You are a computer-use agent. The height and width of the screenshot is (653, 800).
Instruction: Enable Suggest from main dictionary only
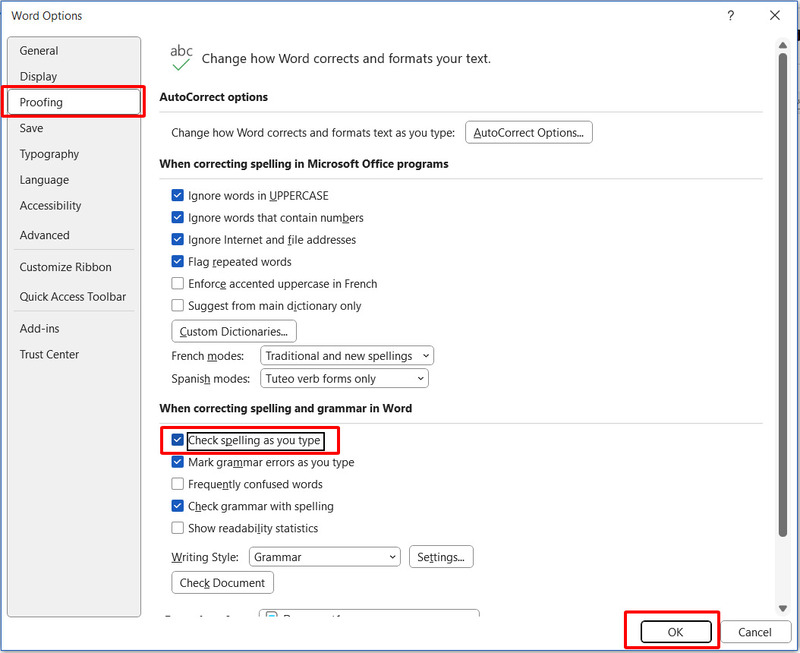coord(178,306)
